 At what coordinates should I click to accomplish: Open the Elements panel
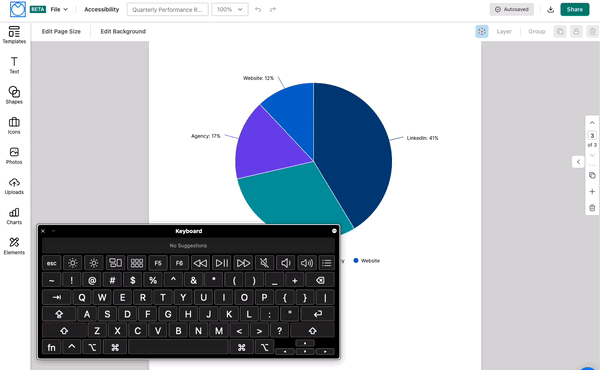[x=14, y=246]
